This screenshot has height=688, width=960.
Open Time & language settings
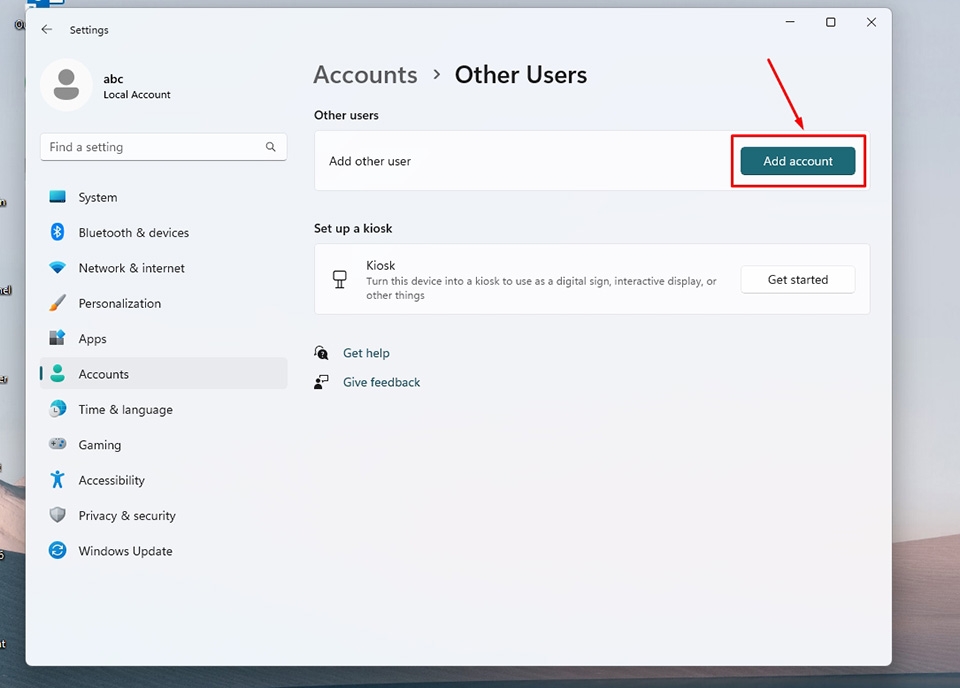[x=163, y=409]
